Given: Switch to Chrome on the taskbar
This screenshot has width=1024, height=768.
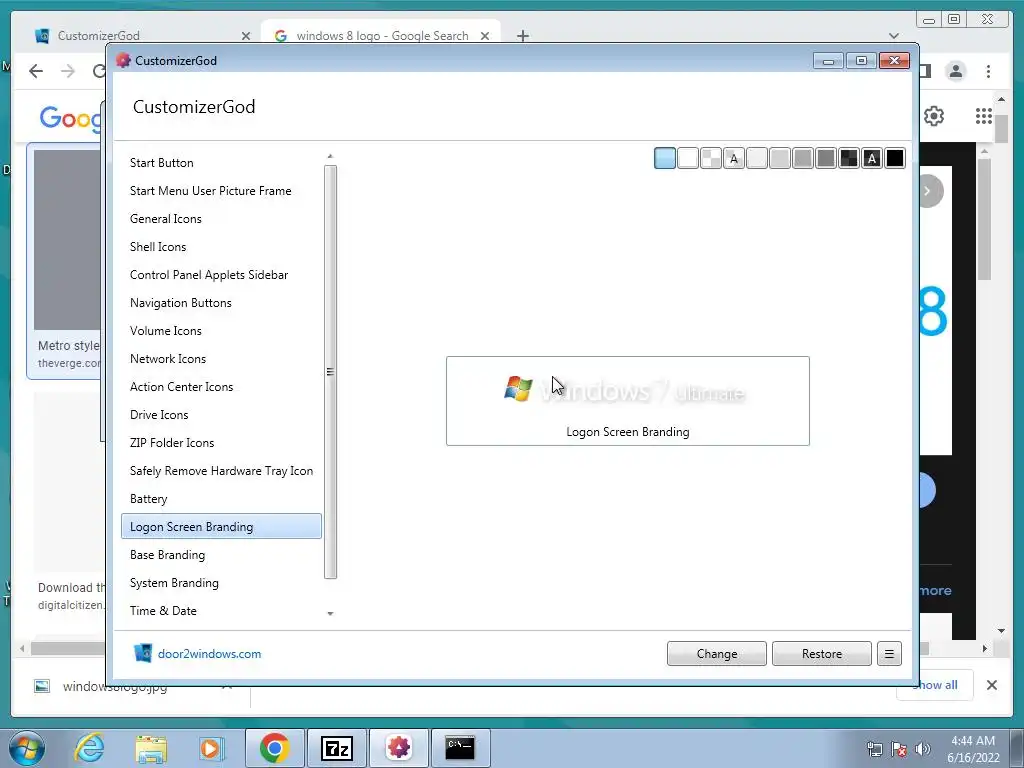Looking at the screenshot, I should pyautogui.click(x=274, y=748).
